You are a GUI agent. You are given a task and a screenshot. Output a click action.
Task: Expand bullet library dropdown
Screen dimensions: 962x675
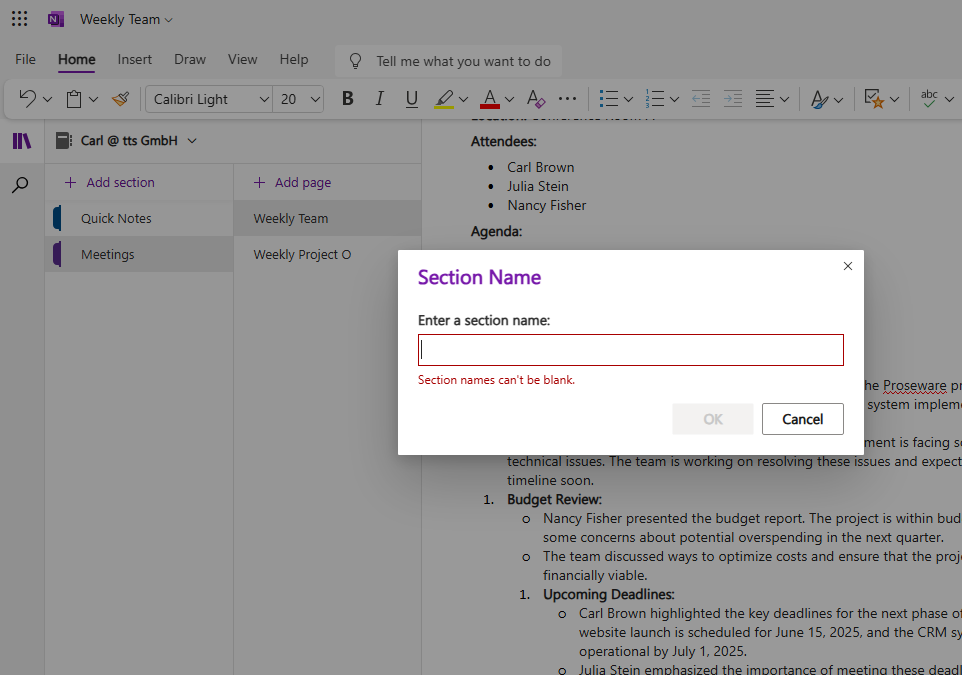click(x=628, y=99)
